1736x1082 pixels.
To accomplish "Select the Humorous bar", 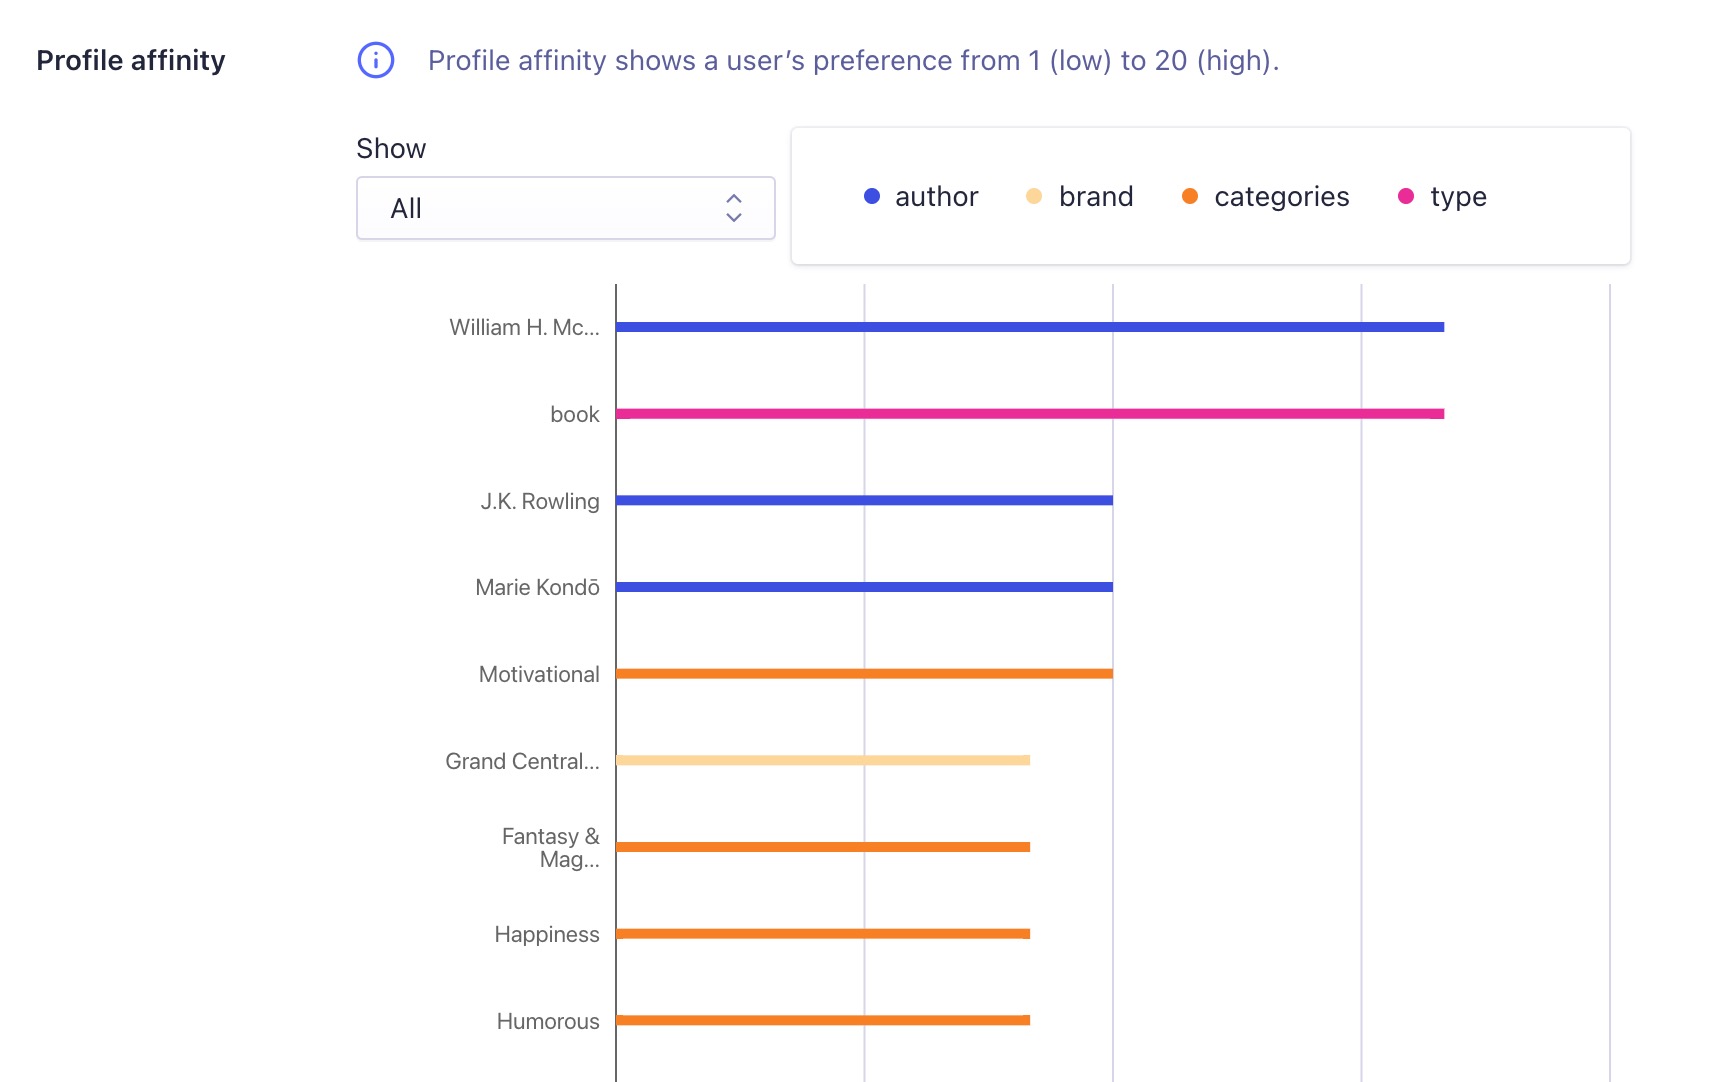I will pos(823,1020).
